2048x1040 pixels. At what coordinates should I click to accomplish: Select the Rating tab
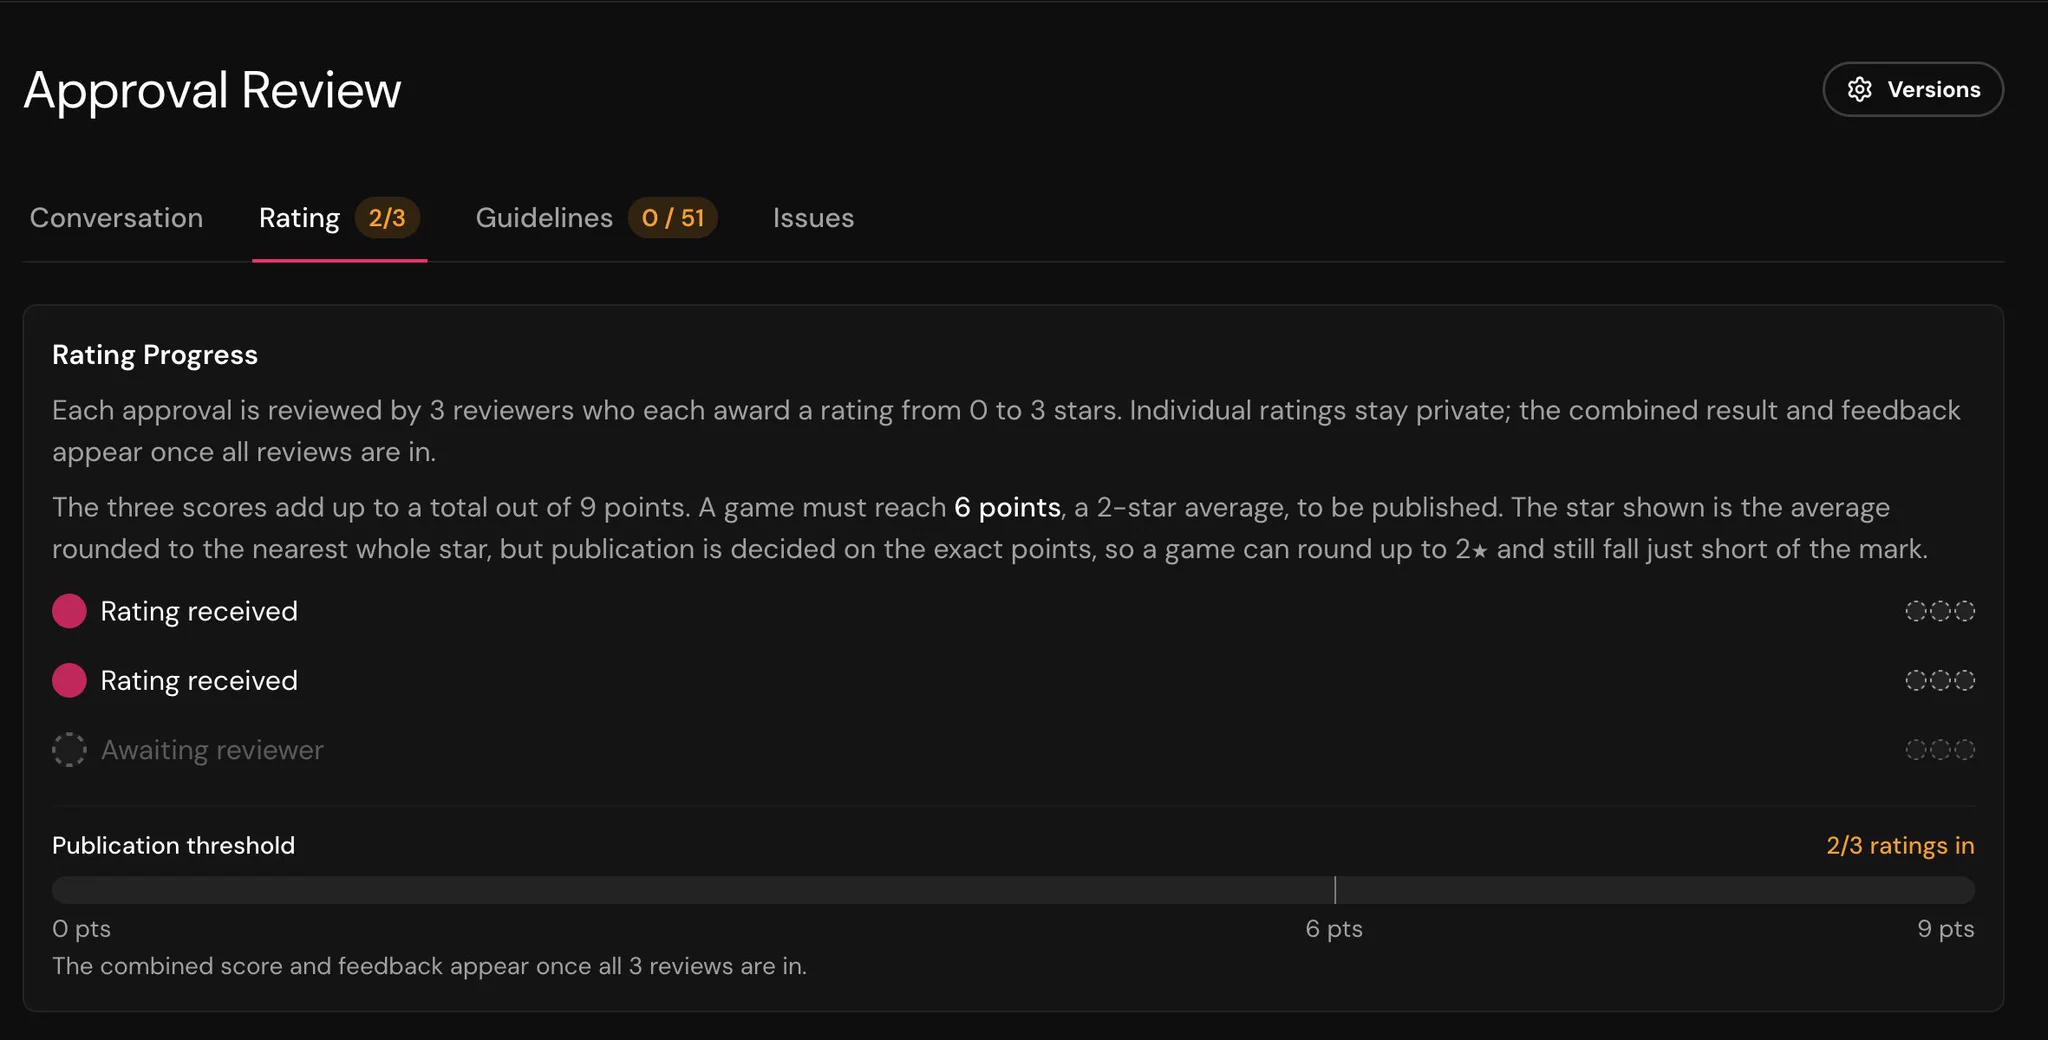click(x=339, y=218)
